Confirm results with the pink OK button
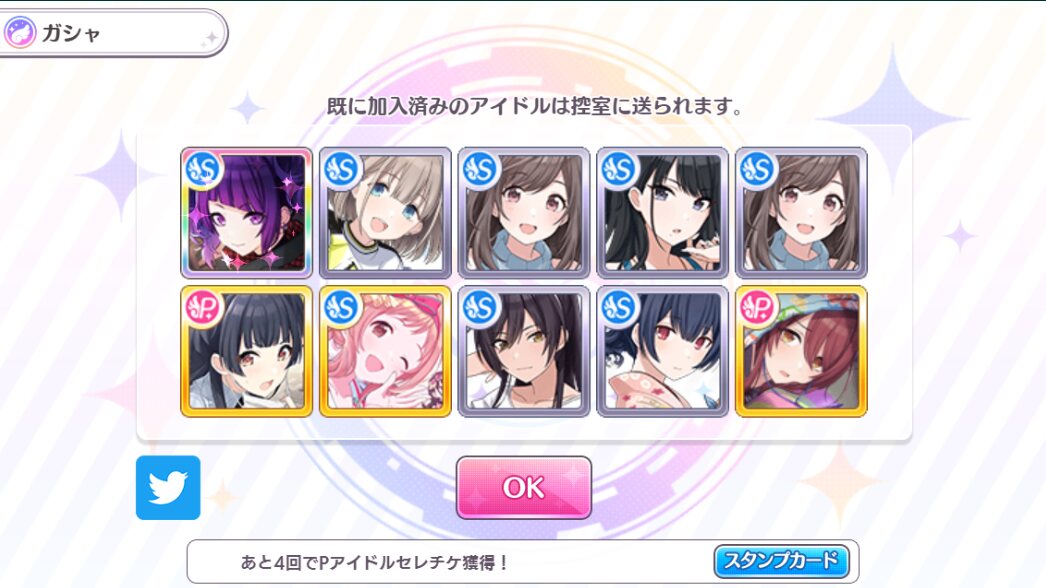 524,487
